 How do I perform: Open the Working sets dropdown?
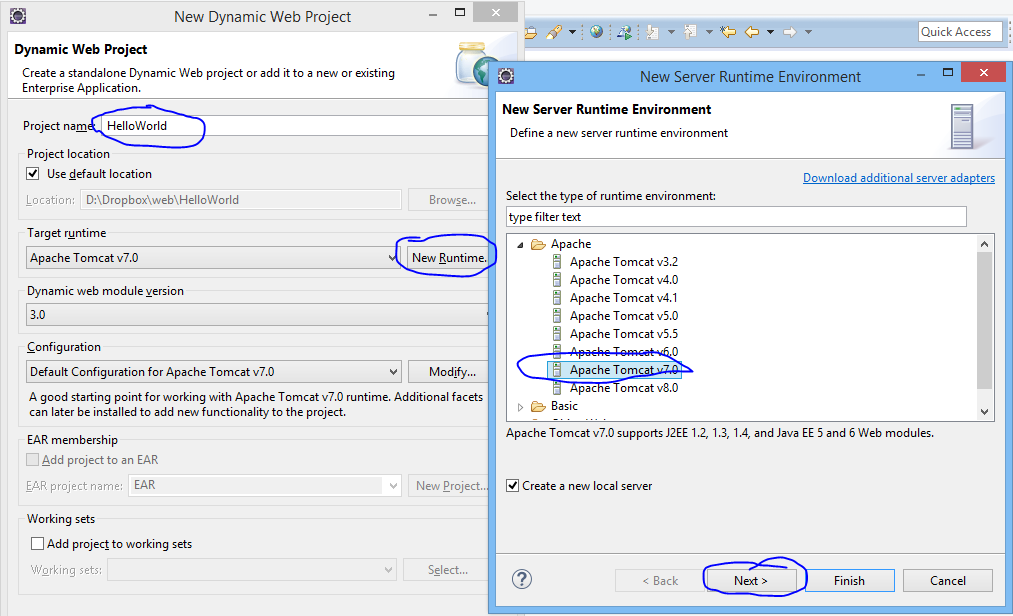coord(252,569)
